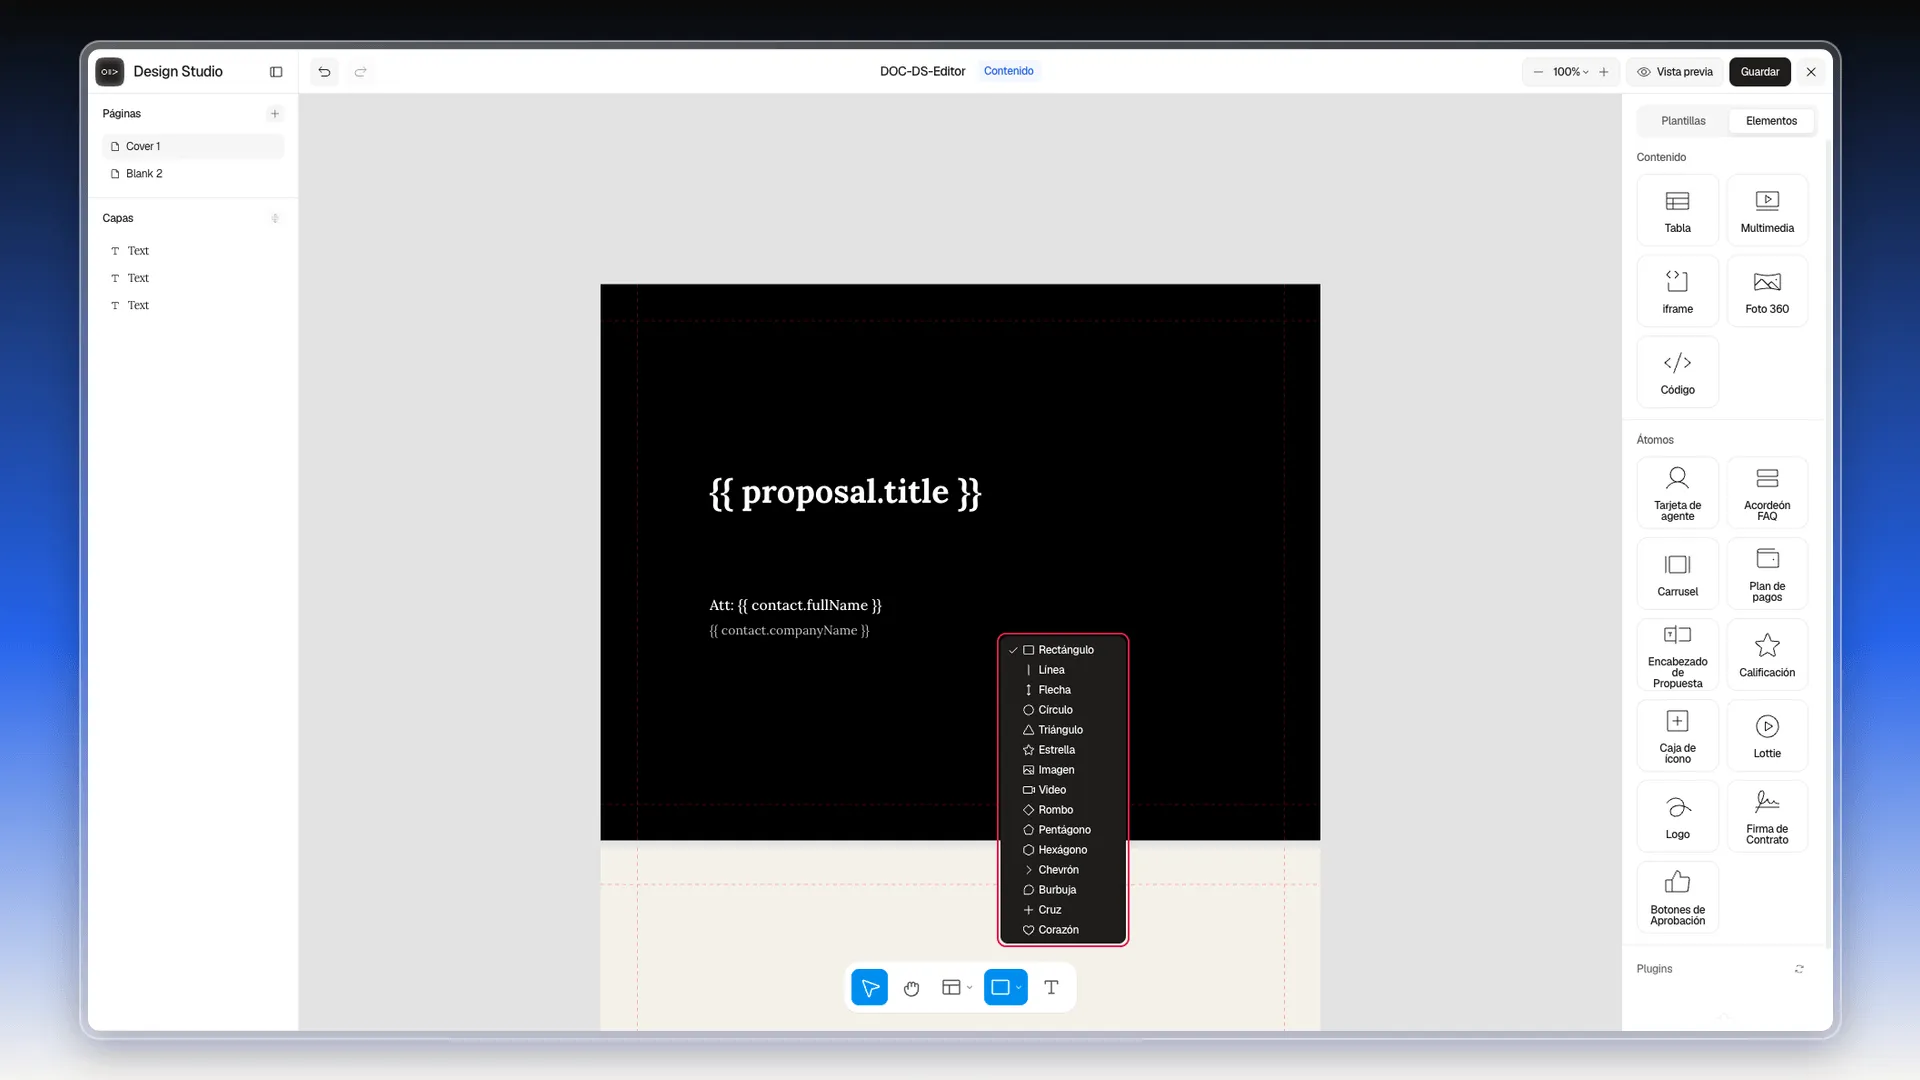Insert a Tabla element
Viewport: 1920px width, 1080px height.
(1677, 211)
